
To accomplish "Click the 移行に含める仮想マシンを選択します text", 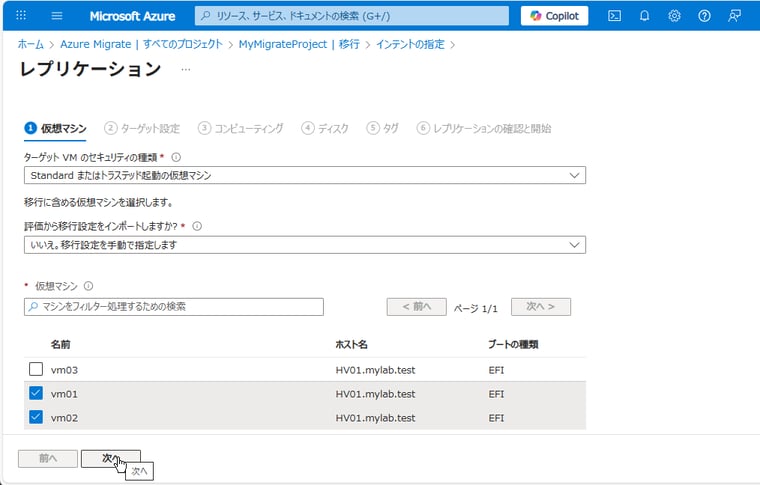I will click(x=98, y=202).
